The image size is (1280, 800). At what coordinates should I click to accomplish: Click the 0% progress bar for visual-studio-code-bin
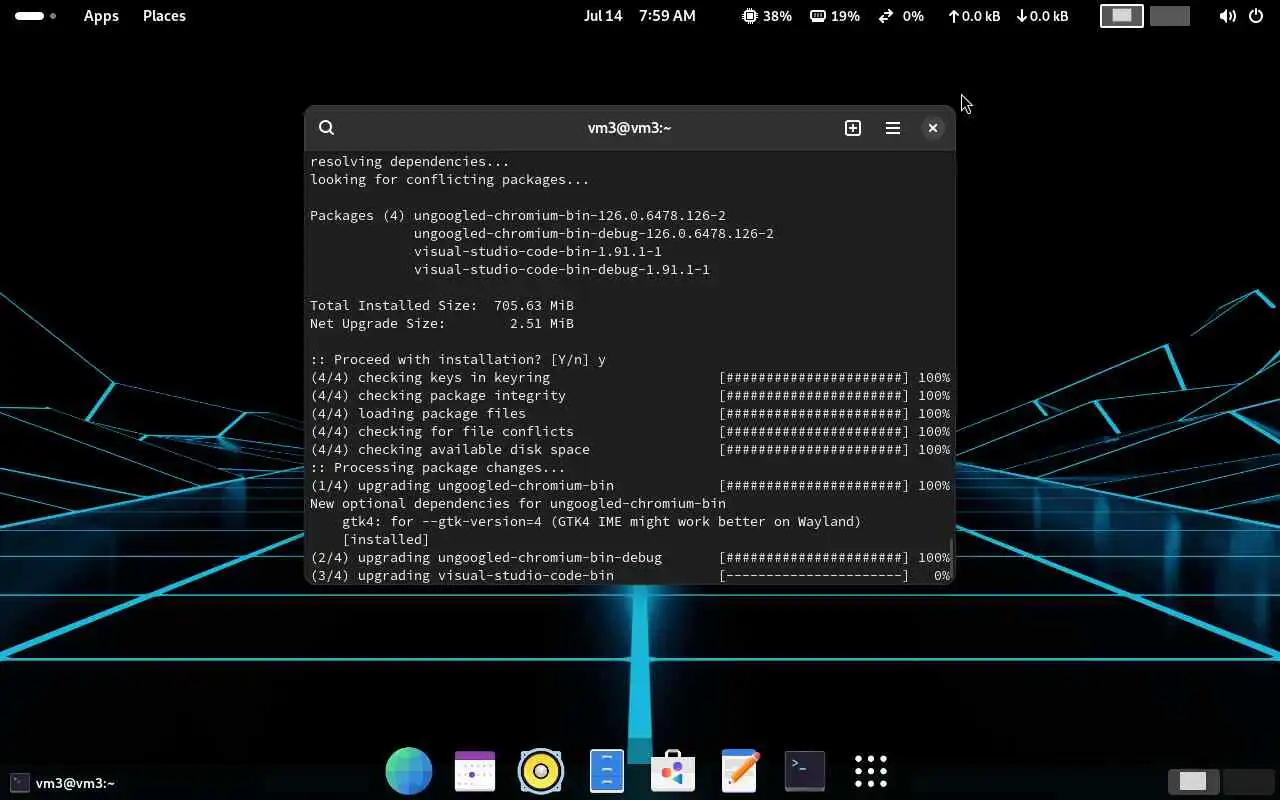click(814, 576)
